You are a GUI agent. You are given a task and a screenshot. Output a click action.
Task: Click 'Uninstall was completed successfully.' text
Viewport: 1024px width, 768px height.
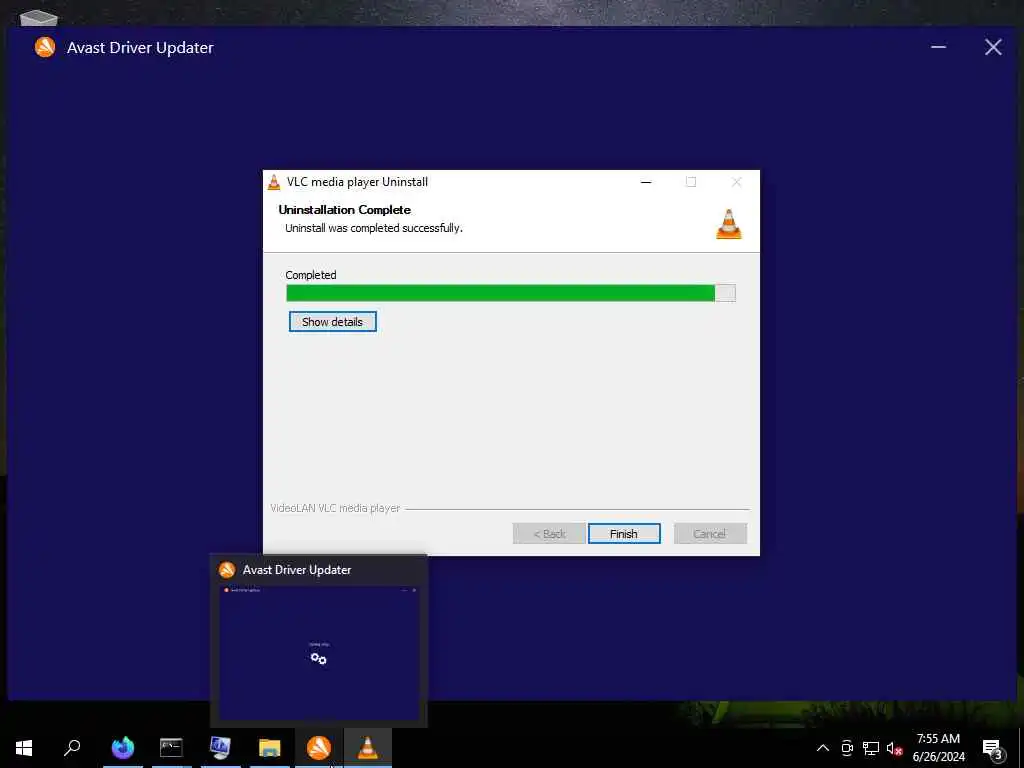[x=374, y=228]
